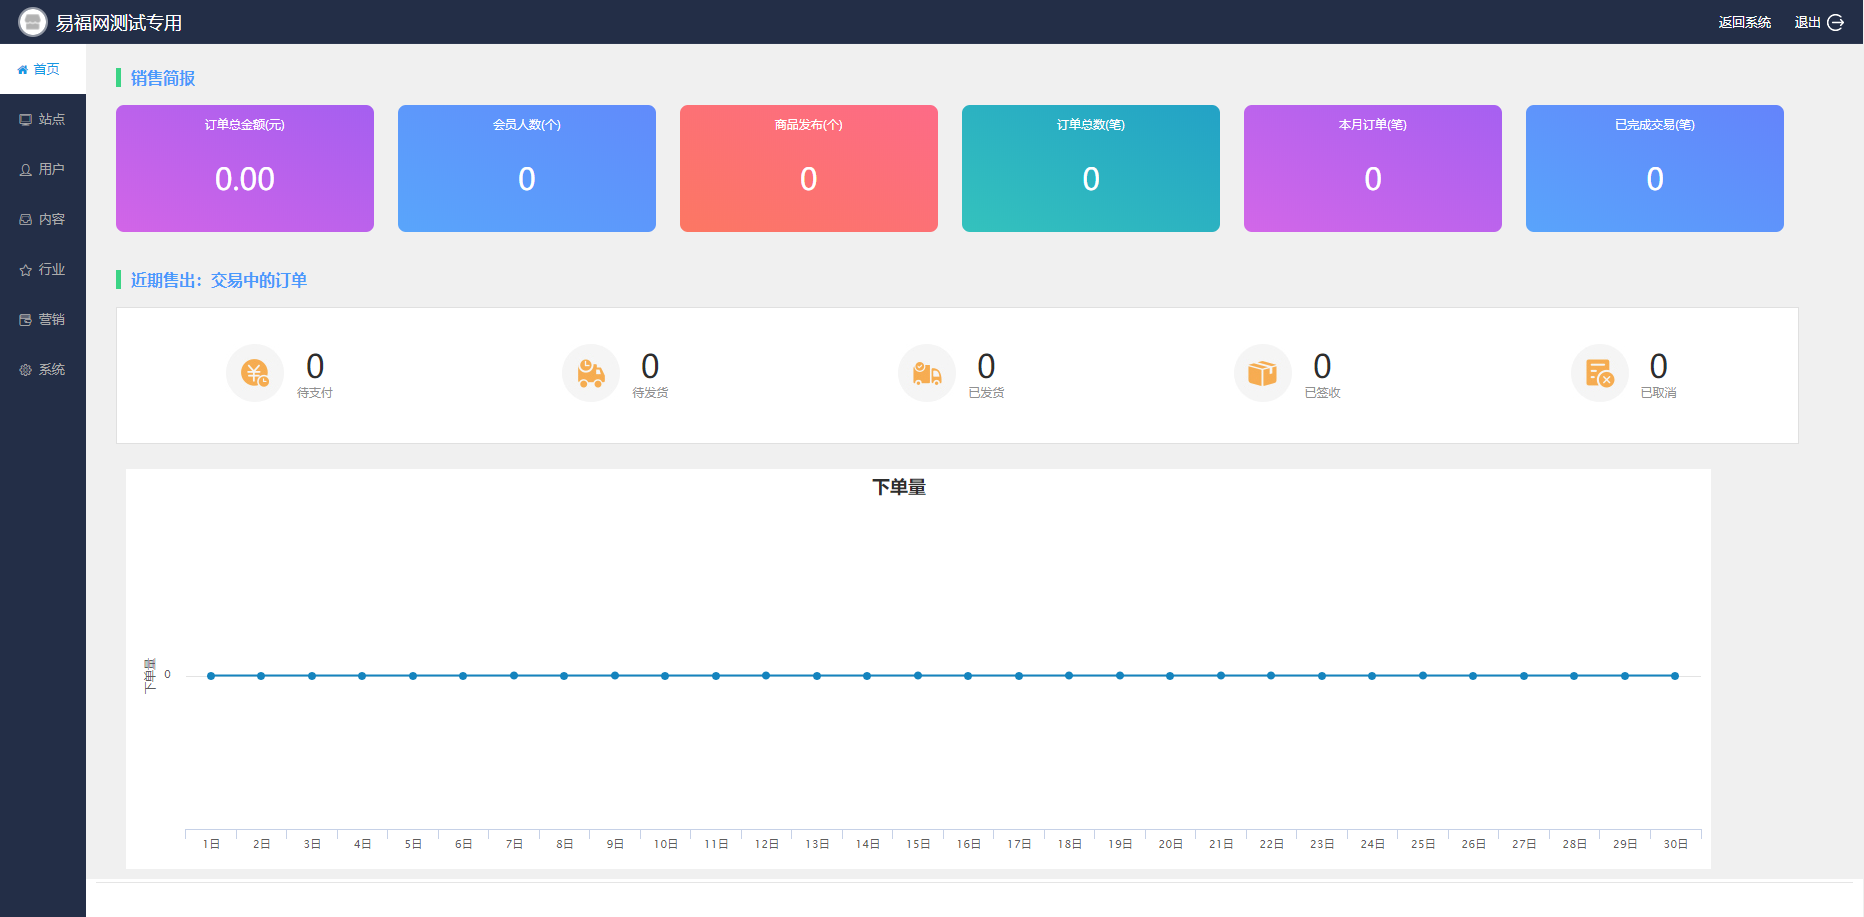Click the 下单量 chart title
The image size is (1864, 917).
coord(899,487)
